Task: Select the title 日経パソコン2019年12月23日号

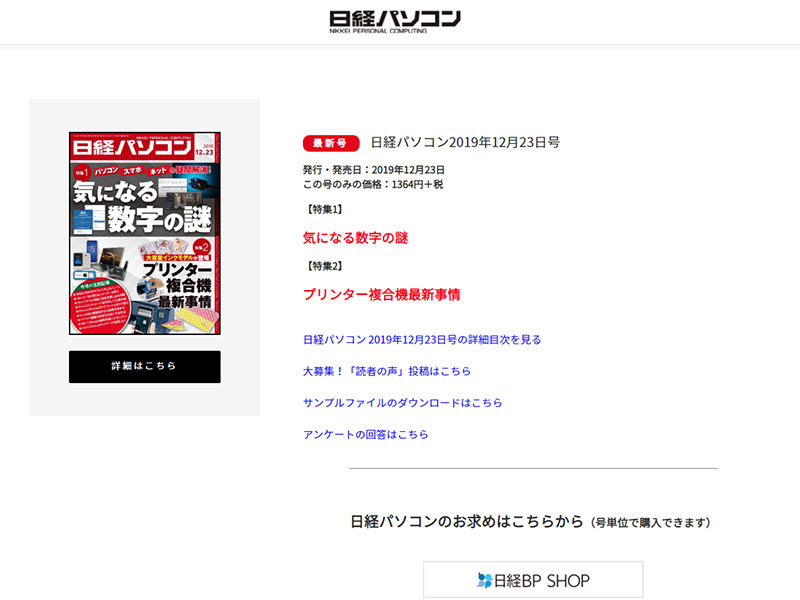Action: [465, 142]
